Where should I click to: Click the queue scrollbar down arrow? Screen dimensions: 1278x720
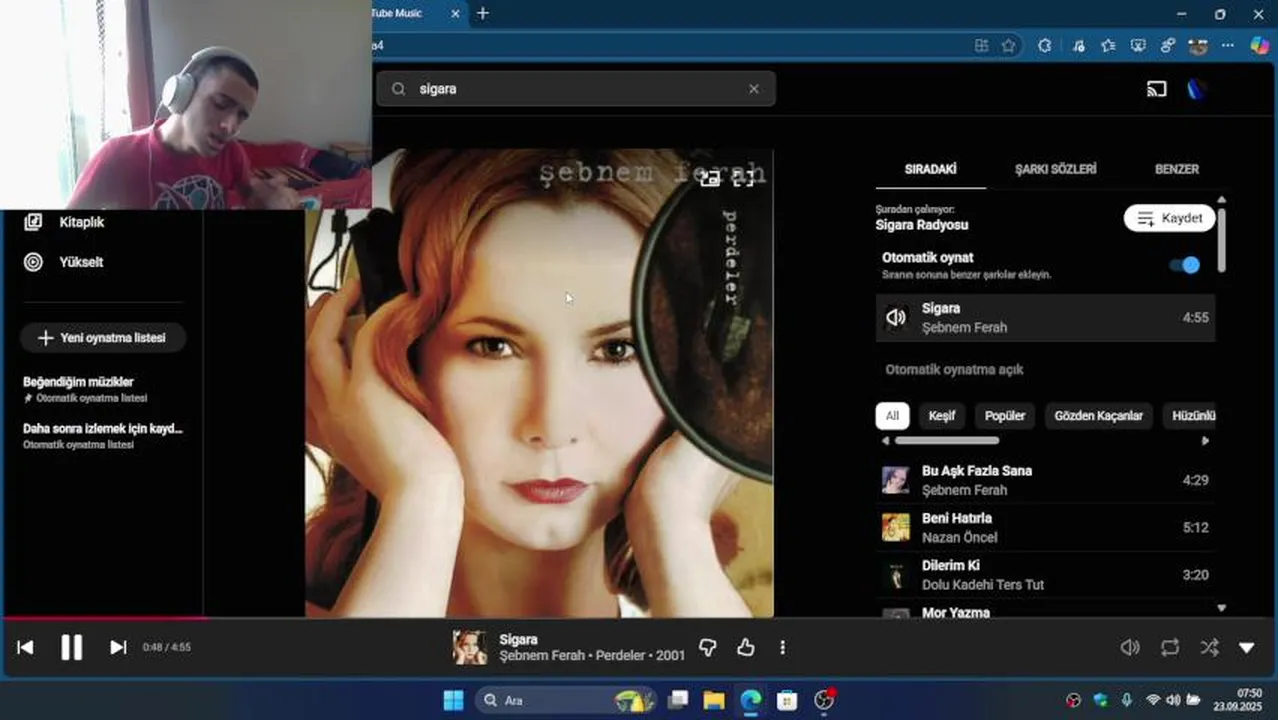tap(1221, 608)
